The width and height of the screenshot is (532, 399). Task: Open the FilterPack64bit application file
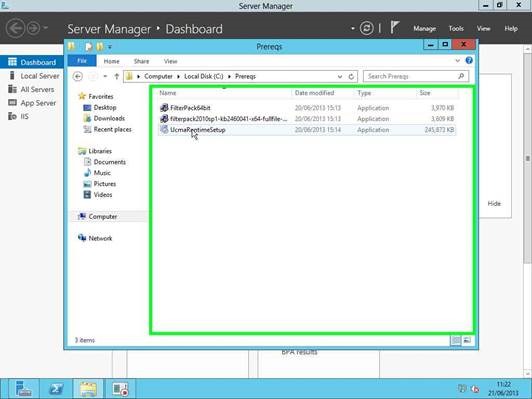pos(190,108)
